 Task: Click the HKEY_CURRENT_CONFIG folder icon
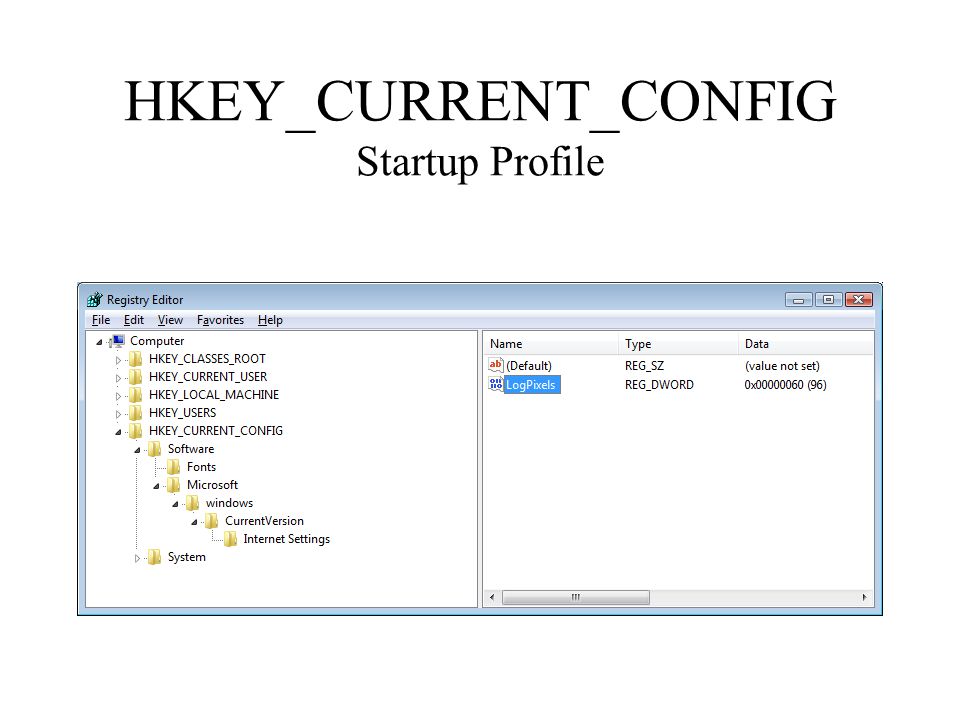click(136, 431)
